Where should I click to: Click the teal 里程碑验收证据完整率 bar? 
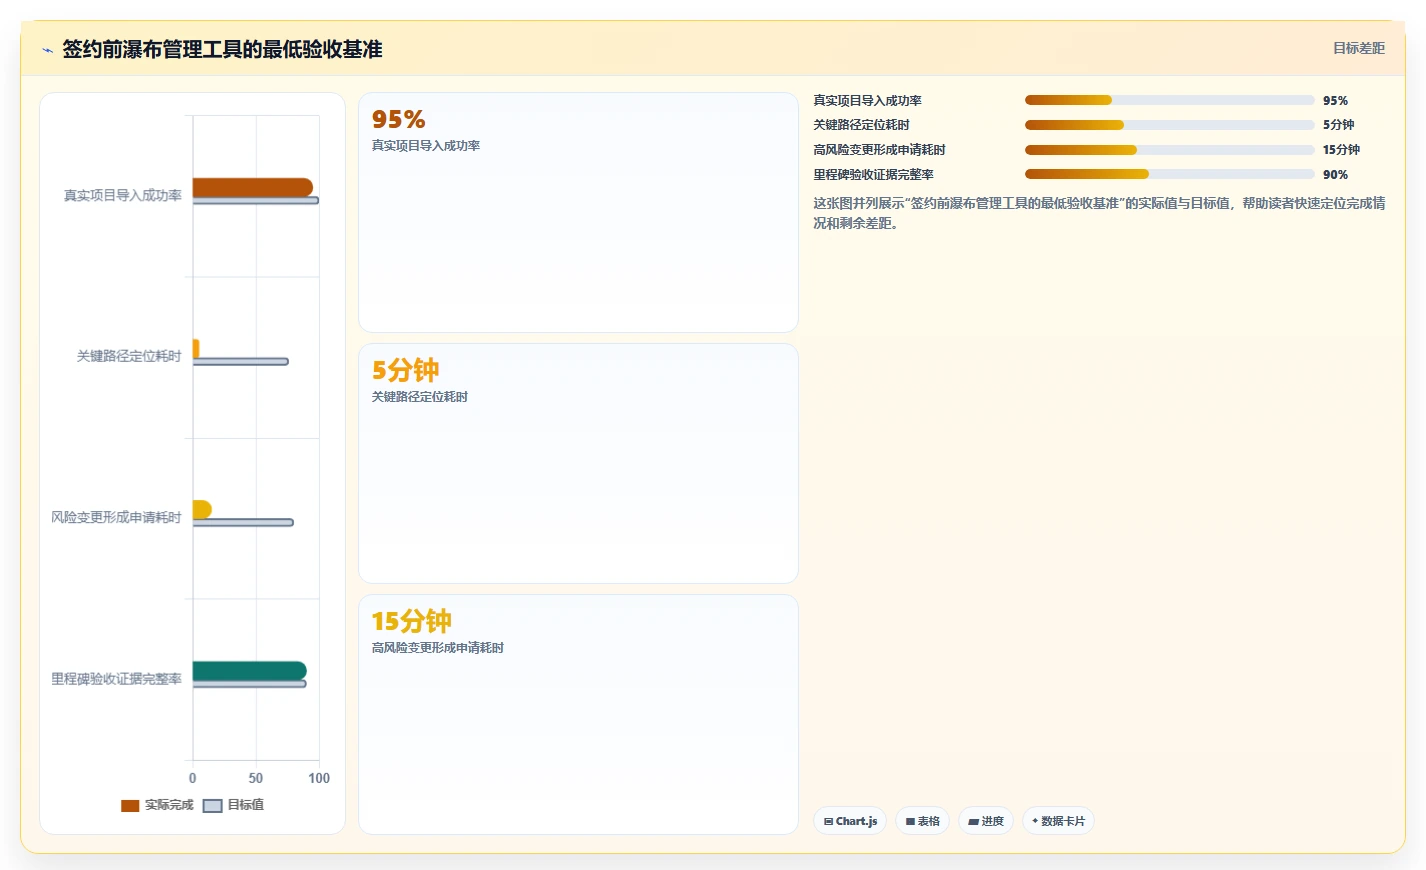click(x=250, y=671)
